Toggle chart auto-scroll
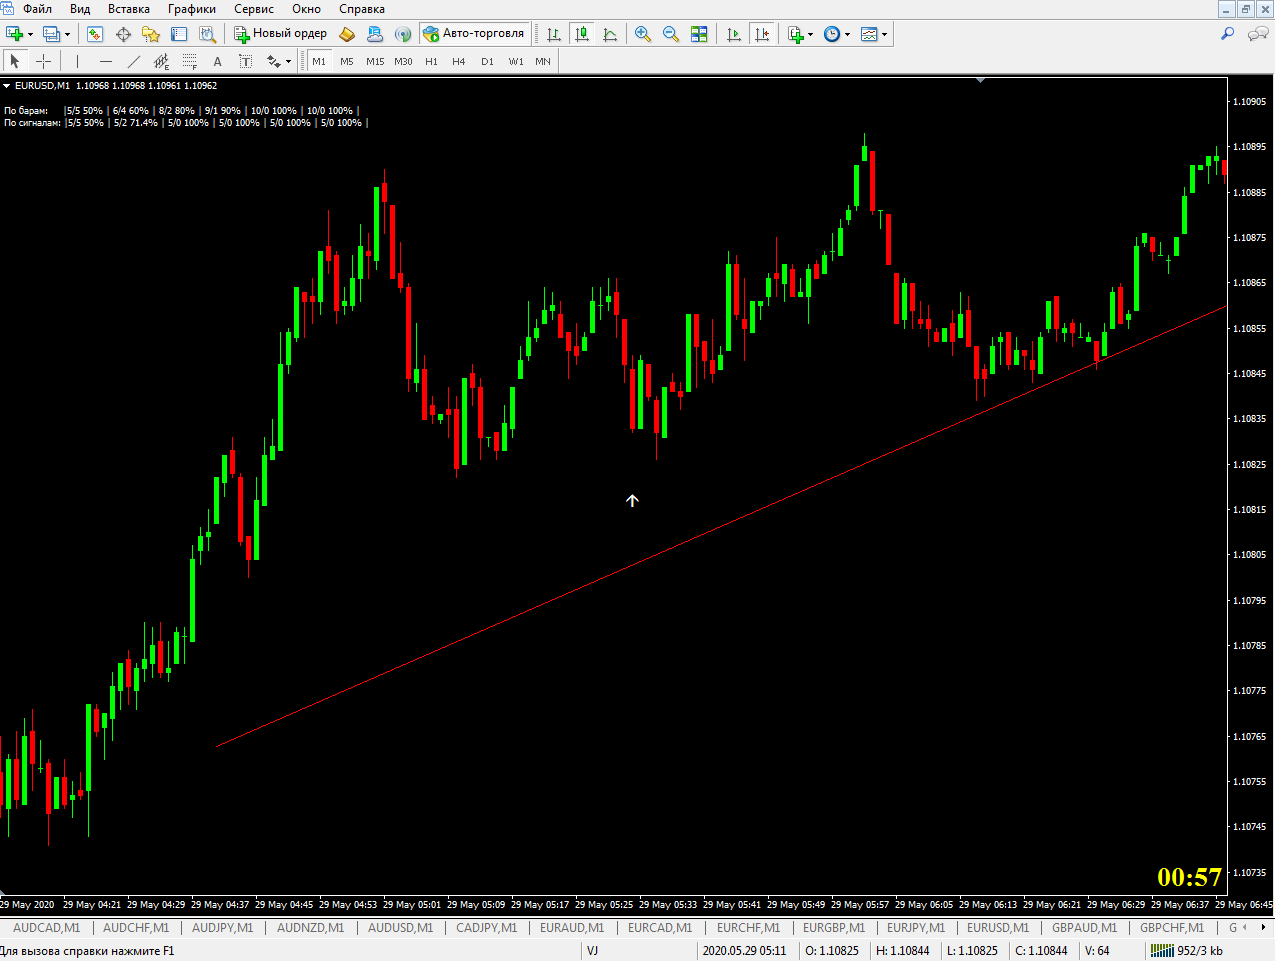Screen dimensions: 1275x961 (734, 34)
